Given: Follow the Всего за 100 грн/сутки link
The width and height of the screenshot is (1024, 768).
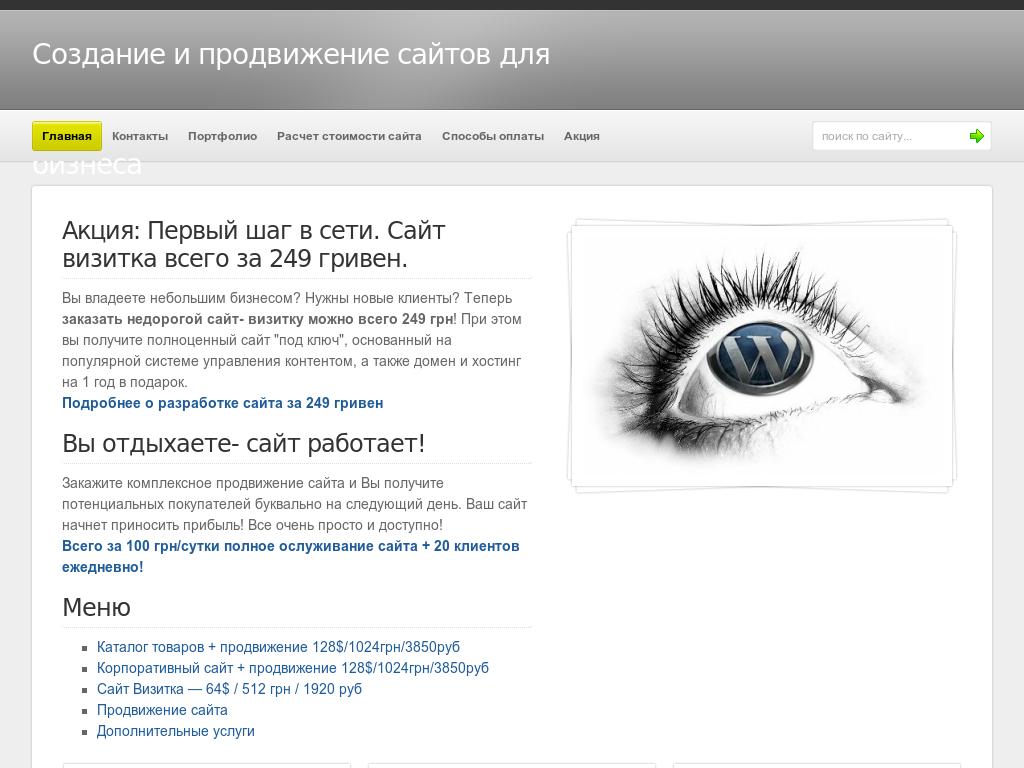Looking at the screenshot, I should tap(291, 556).
